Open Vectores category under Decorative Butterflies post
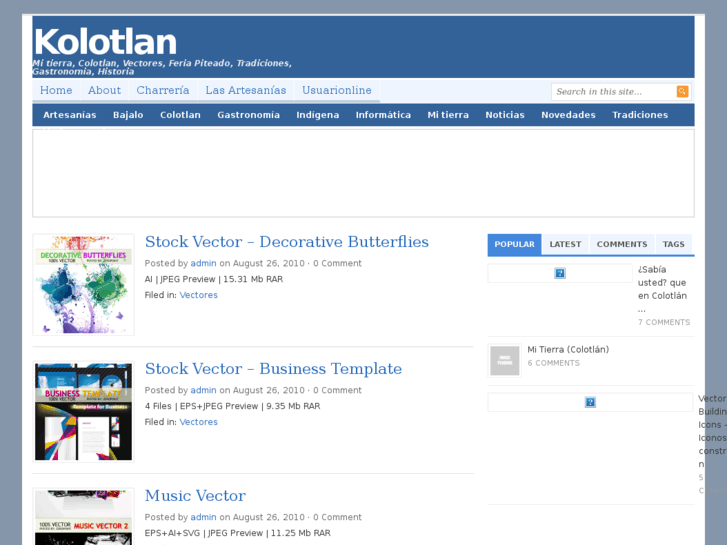The height and width of the screenshot is (545, 727). coord(198,295)
